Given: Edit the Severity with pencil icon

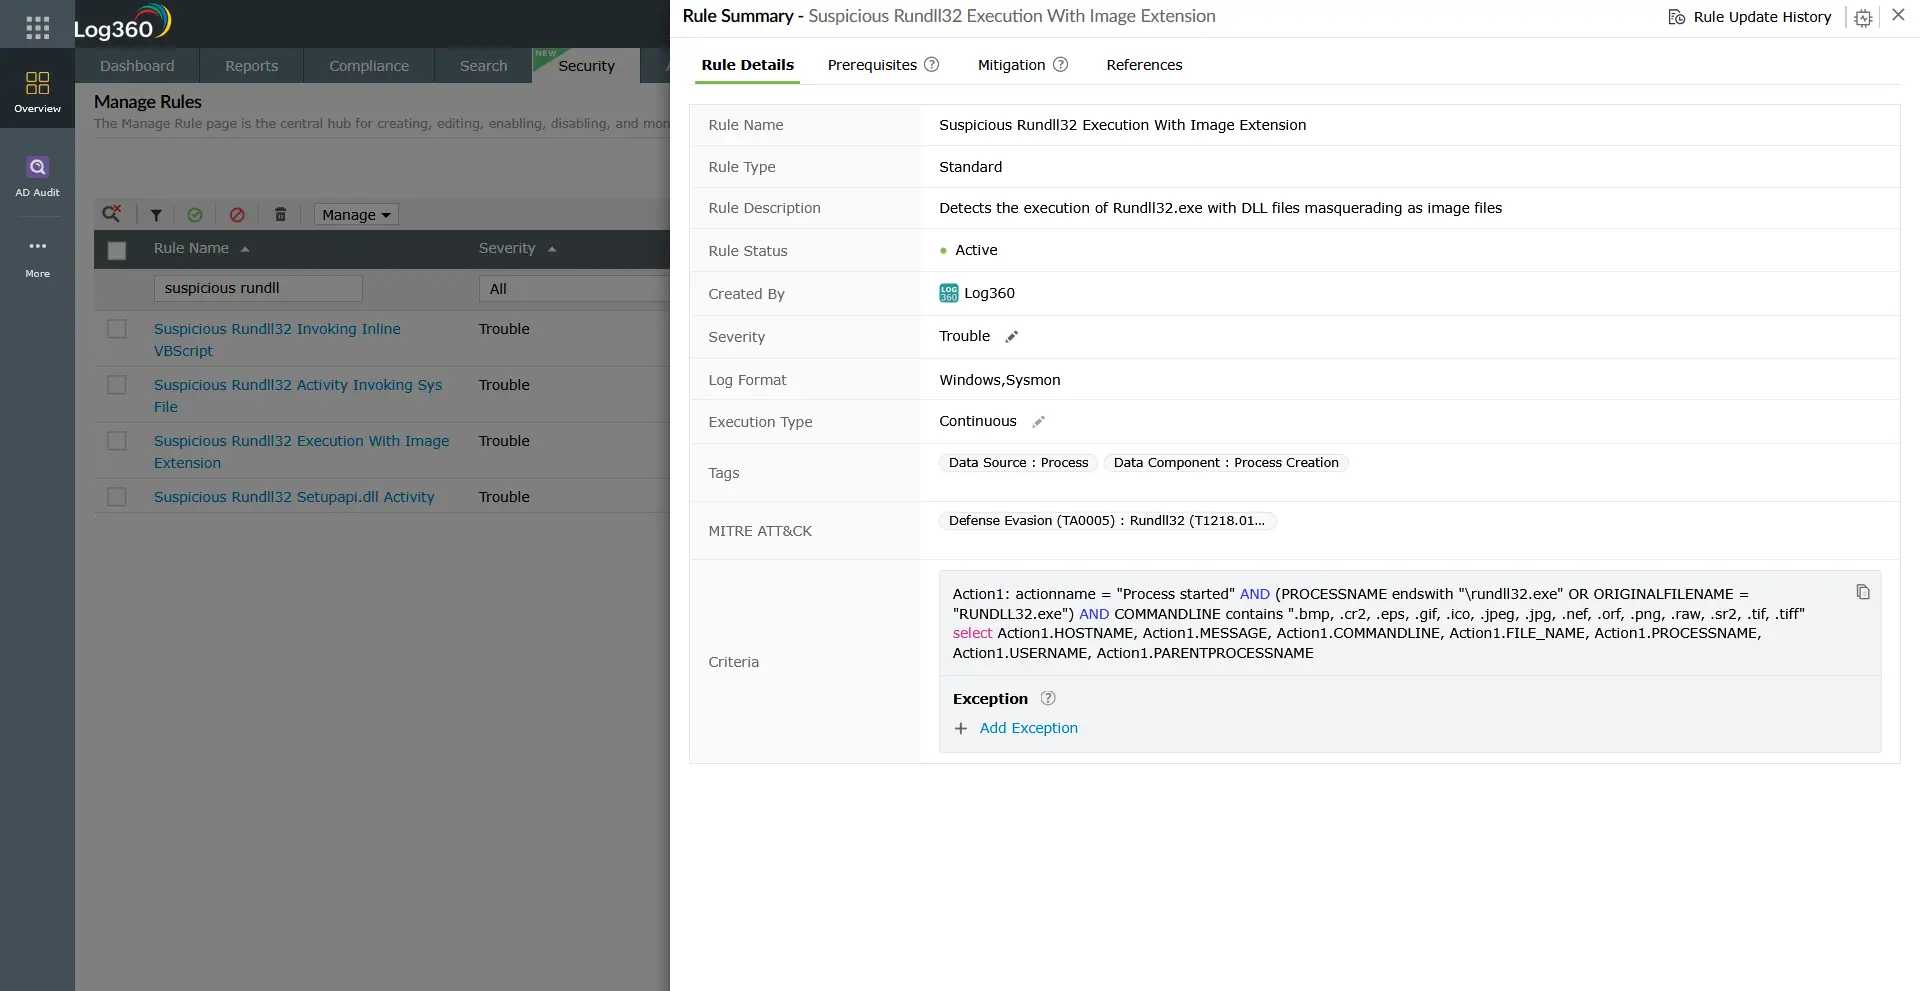Looking at the screenshot, I should pyautogui.click(x=1011, y=337).
